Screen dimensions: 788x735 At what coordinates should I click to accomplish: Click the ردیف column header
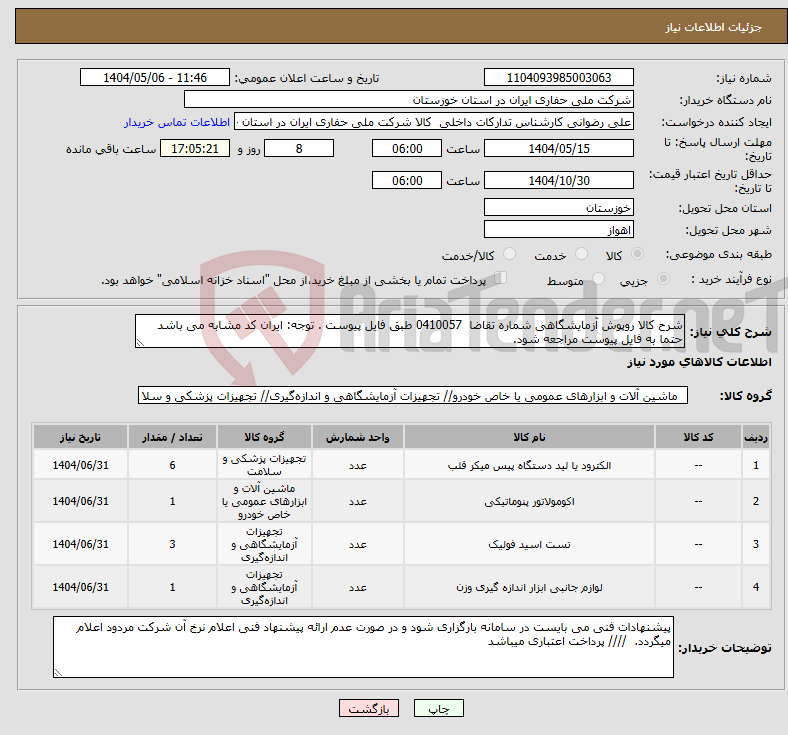point(756,437)
